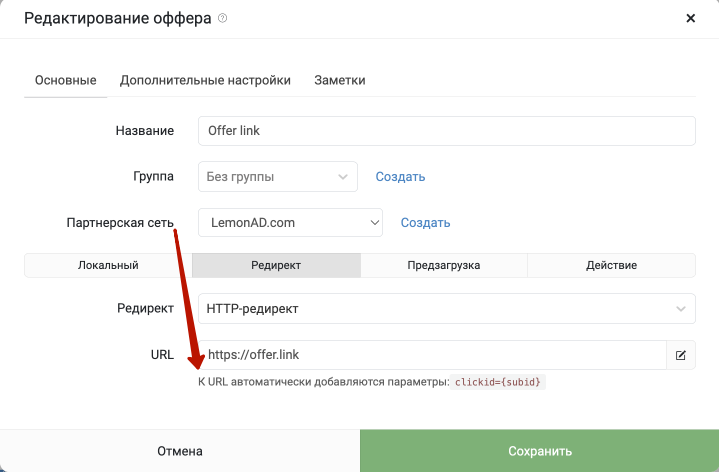Click the green Сохранить button

(540, 451)
